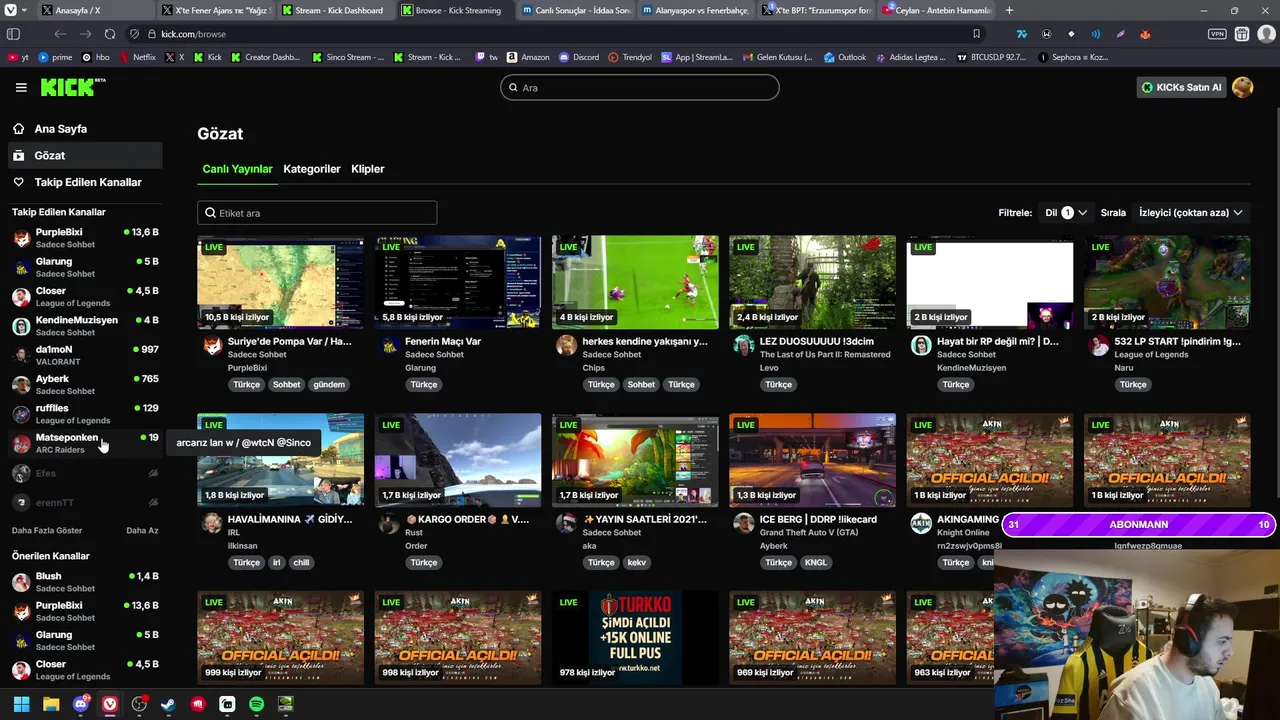1280x720 pixels.
Task: Click Grand Theft Auto V (GTA) category link
Action: [809, 533]
